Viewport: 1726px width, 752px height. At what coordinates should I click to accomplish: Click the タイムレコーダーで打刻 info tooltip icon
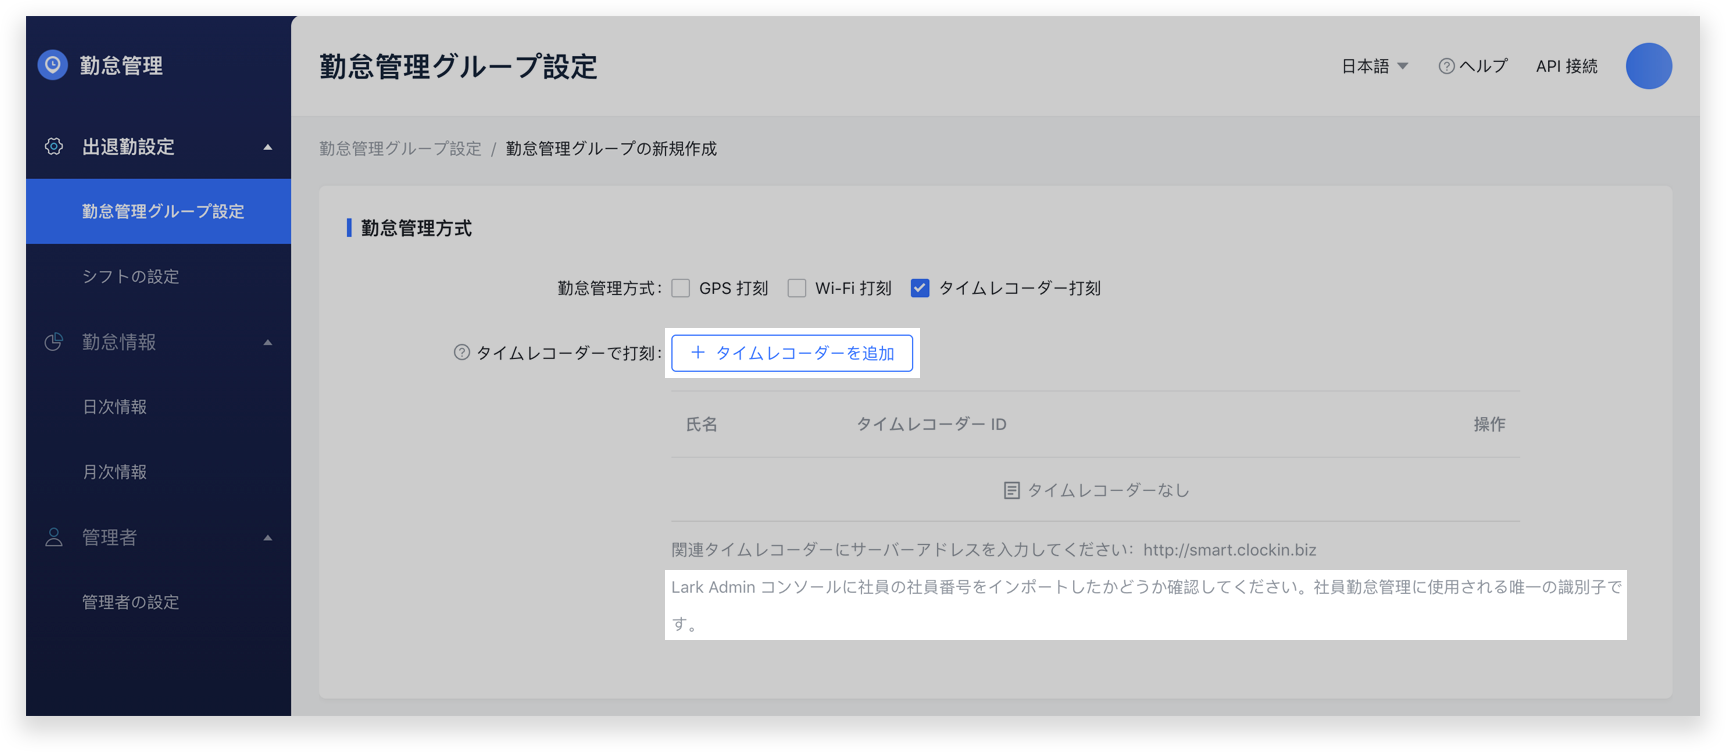[461, 353]
